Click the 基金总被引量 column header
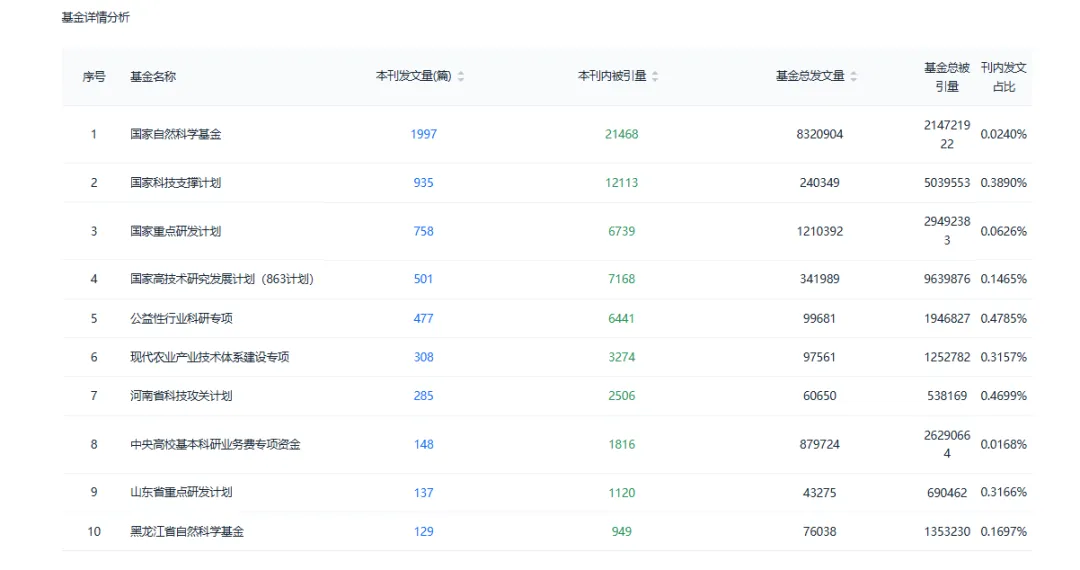The width and height of the screenshot is (1080, 570). 947,77
